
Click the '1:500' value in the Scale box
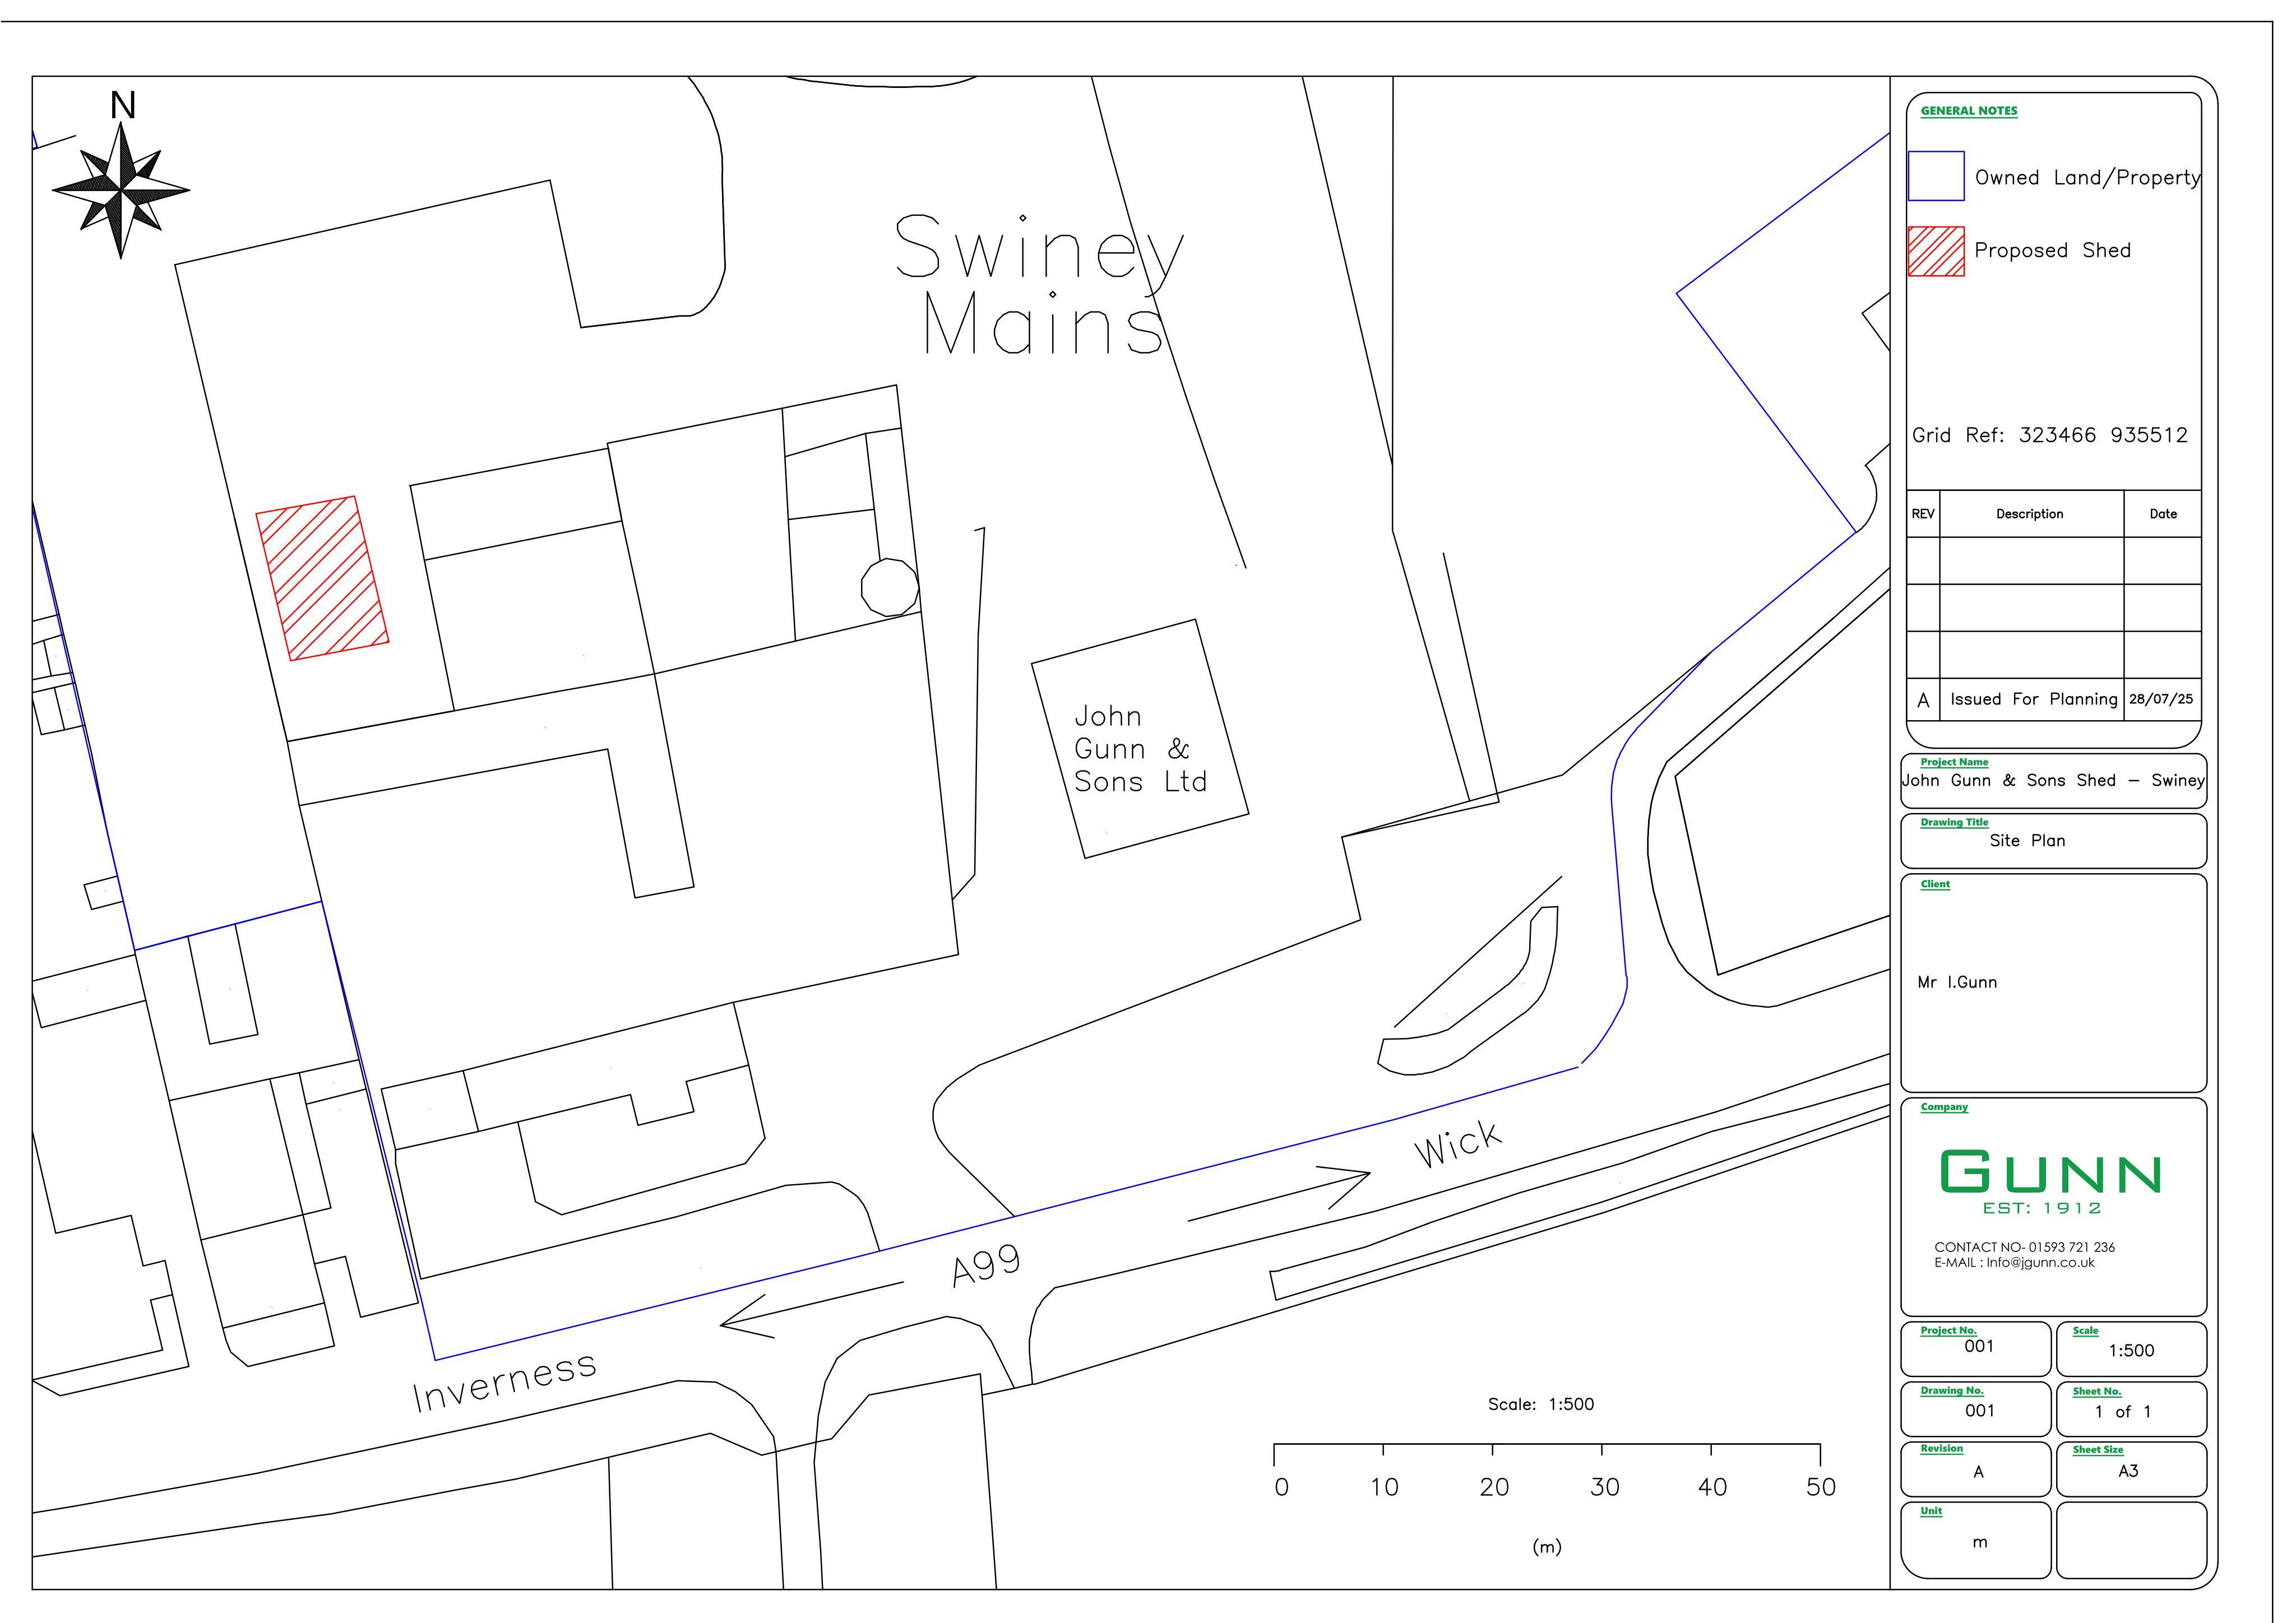[2131, 1351]
